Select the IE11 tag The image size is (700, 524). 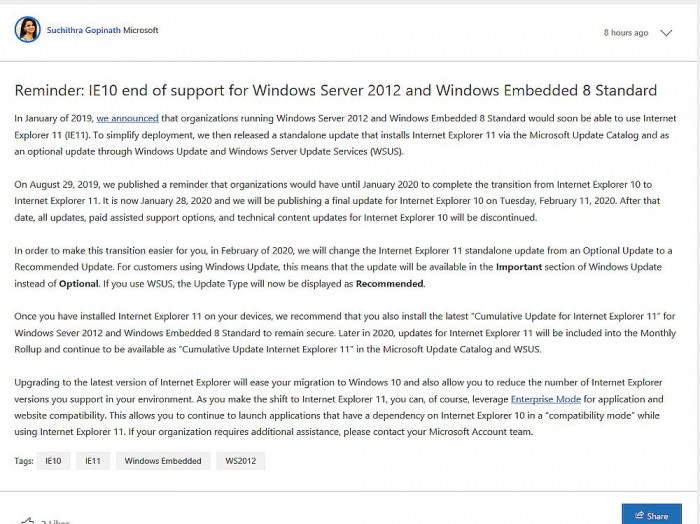(92, 461)
